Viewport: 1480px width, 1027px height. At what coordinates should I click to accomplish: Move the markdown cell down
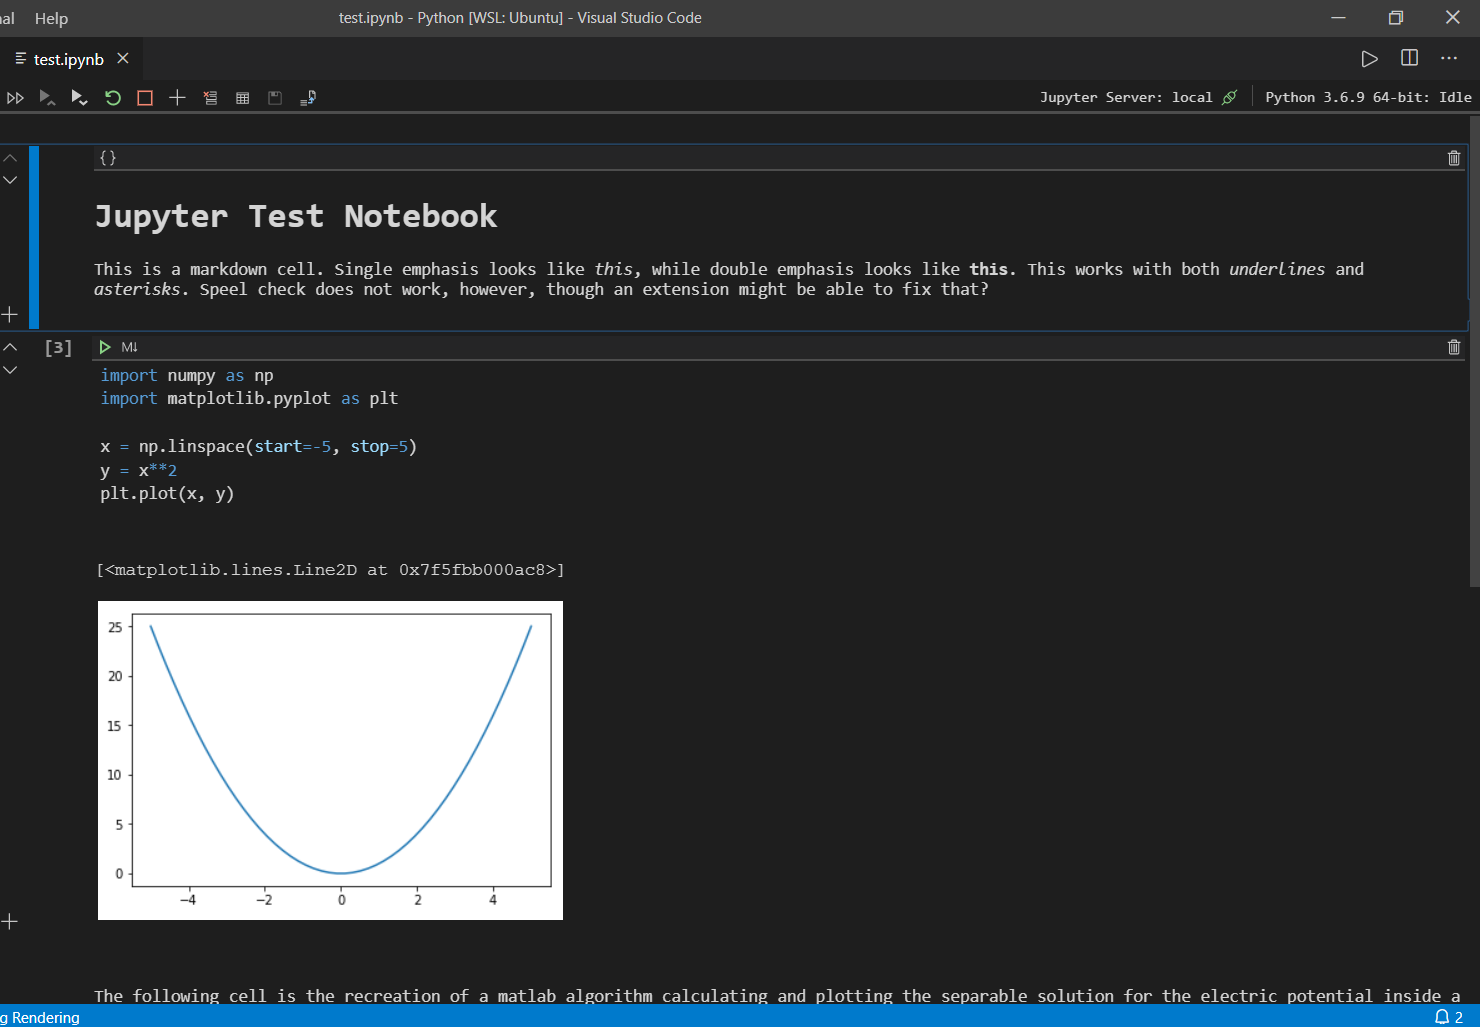click(x=10, y=180)
